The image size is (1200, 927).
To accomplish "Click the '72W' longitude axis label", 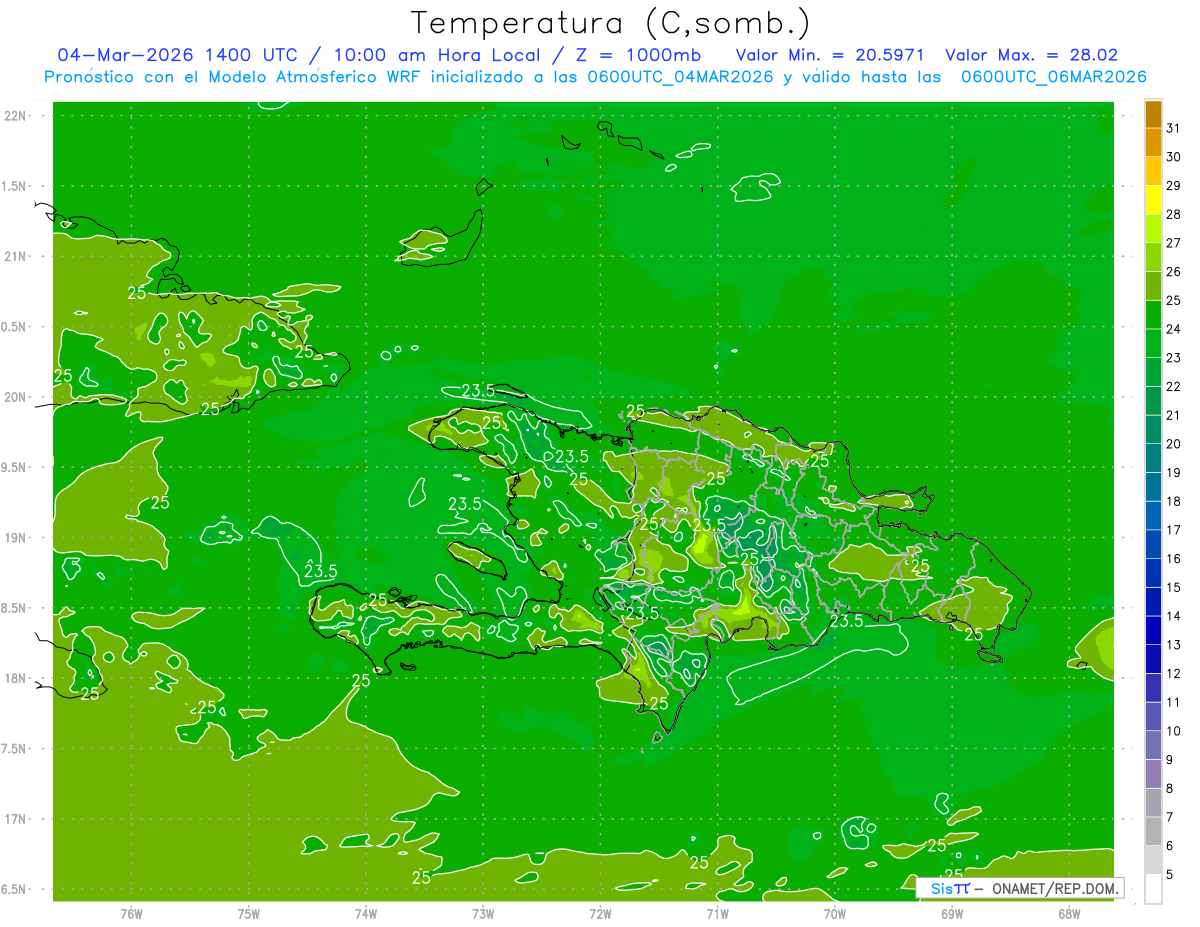I will pyautogui.click(x=600, y=913).
